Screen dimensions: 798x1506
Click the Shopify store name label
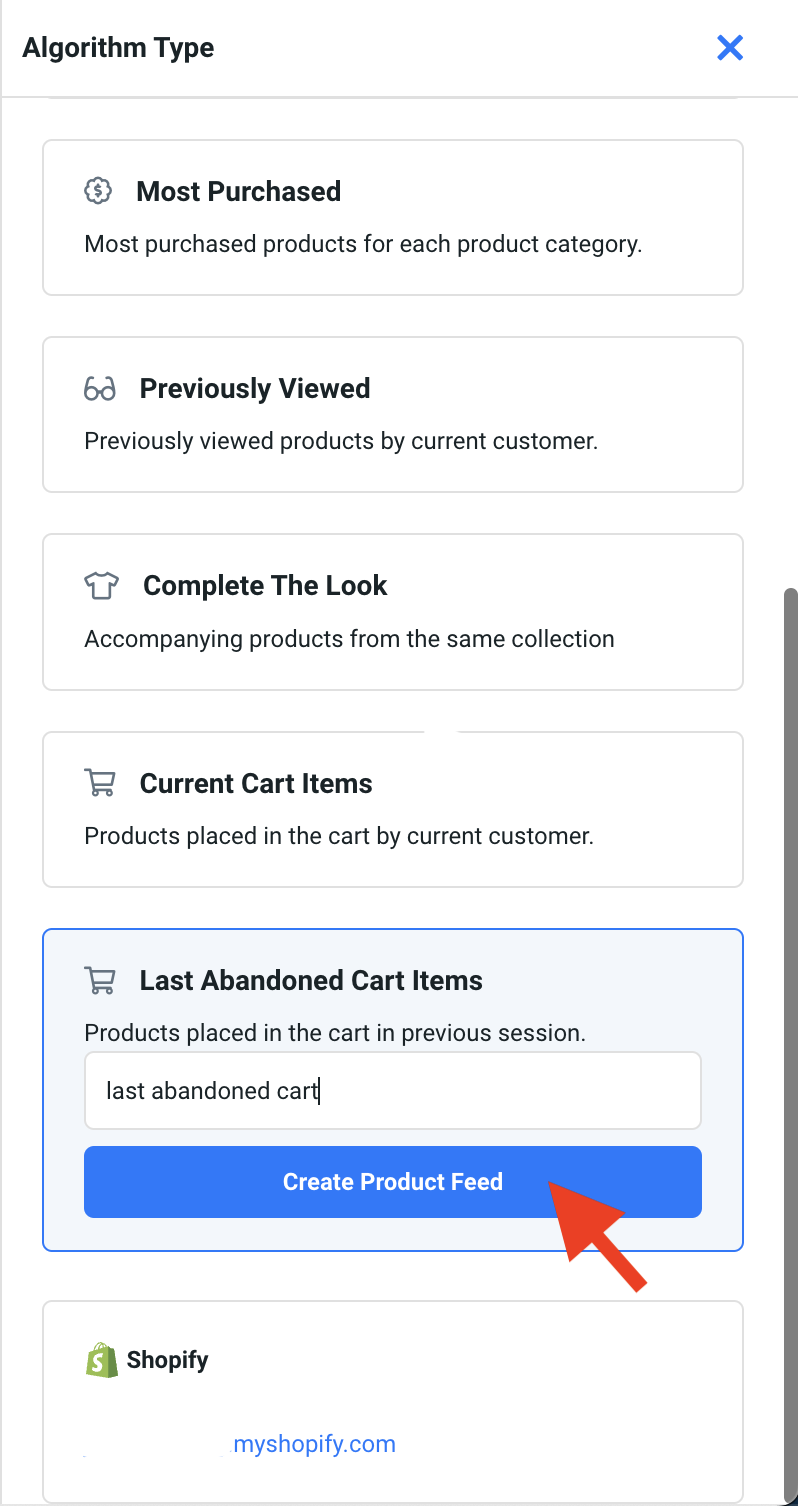coord(167,1360)
